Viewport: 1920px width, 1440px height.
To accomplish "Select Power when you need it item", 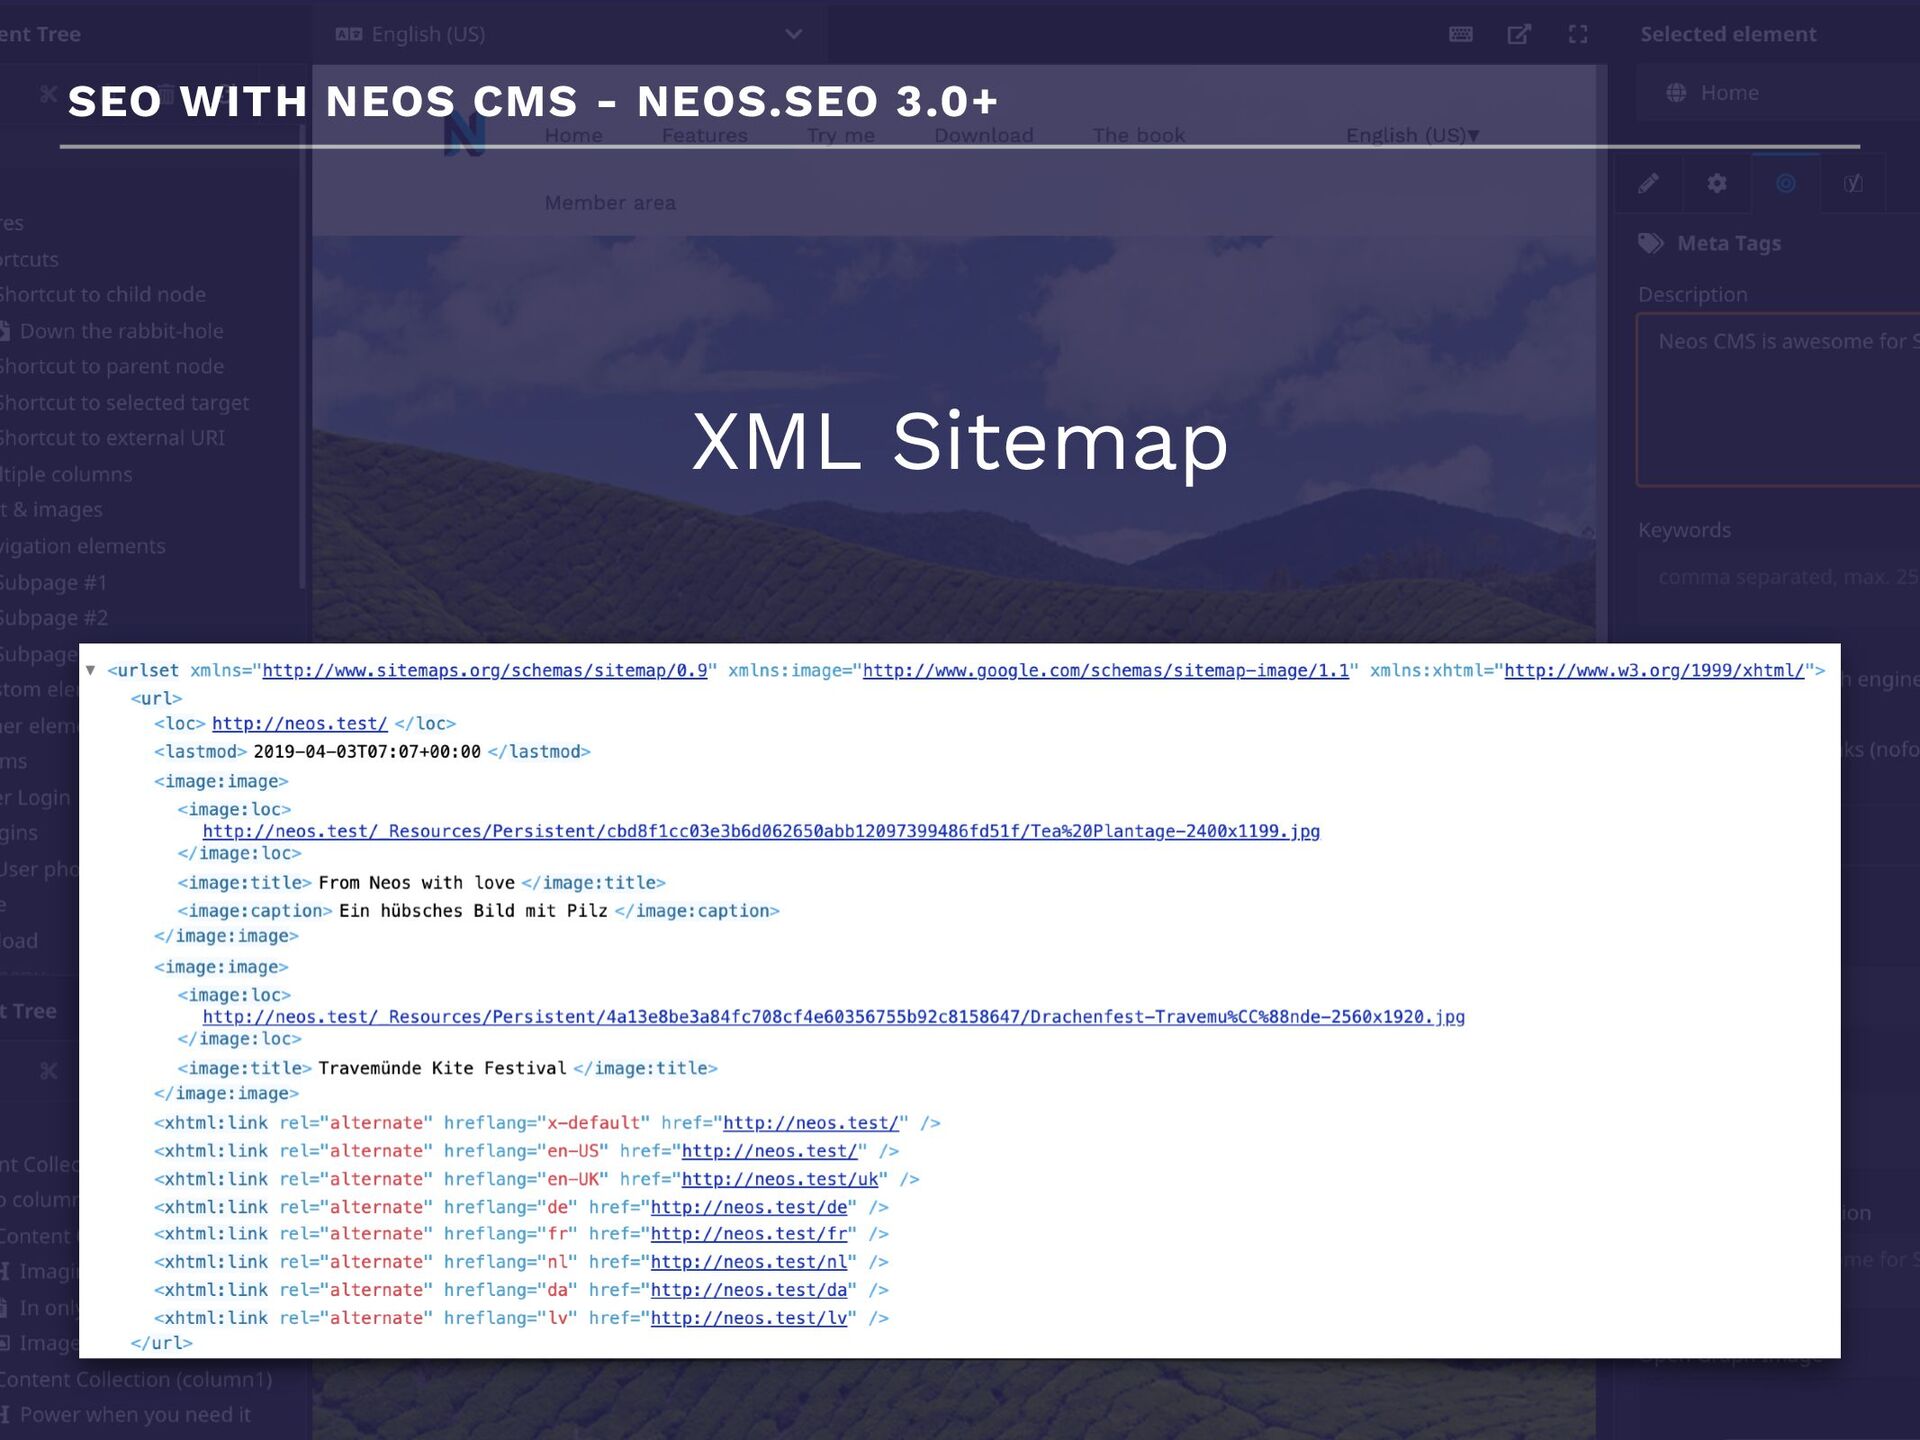I will (135, 1415).
